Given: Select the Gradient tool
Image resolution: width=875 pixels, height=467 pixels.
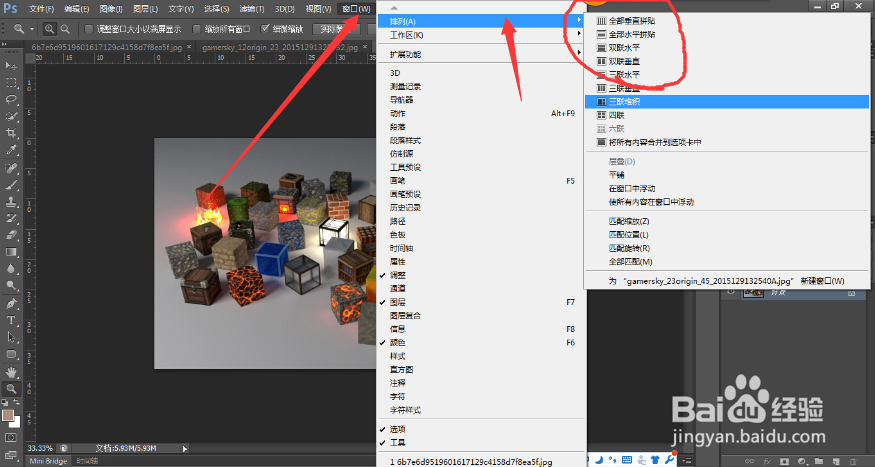Looking at the screenshot, I should pos(11,252).
